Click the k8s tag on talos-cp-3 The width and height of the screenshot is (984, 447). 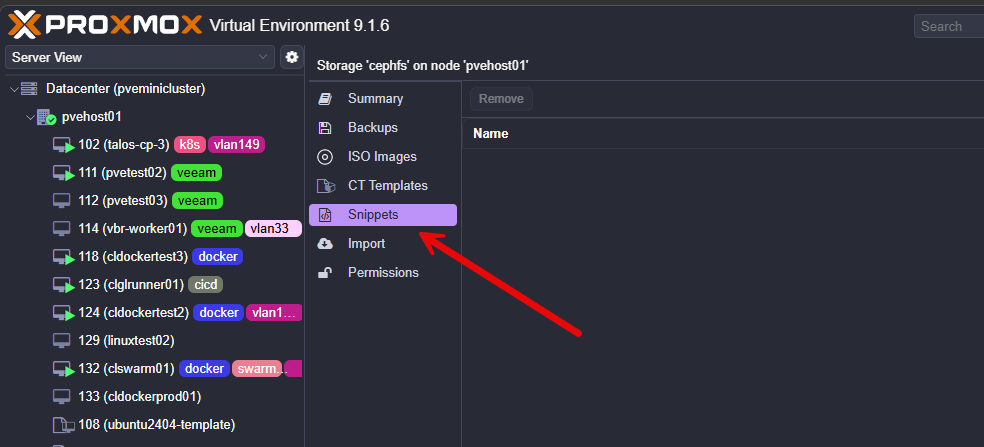pyautogui.click(x=189, y=145)
